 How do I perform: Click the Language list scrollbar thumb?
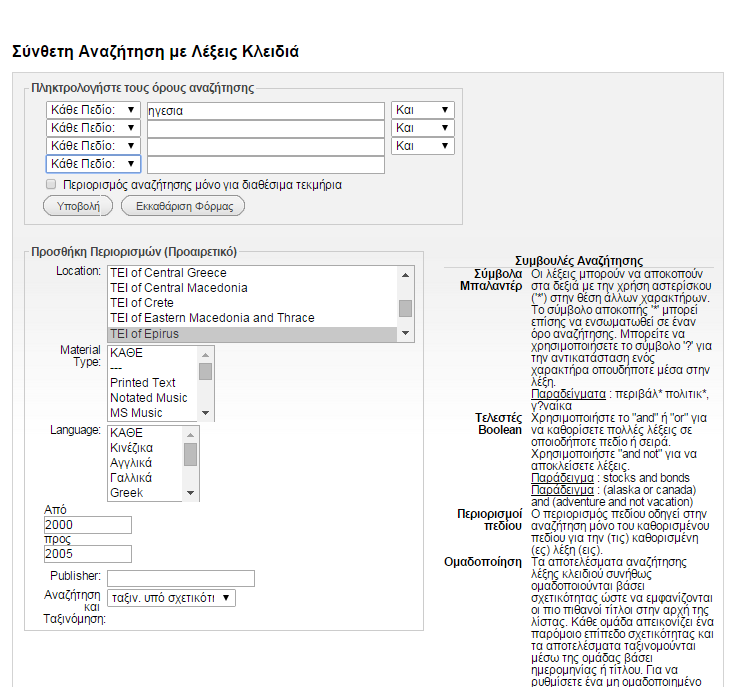pyautogui.click(x=190, y=455)
